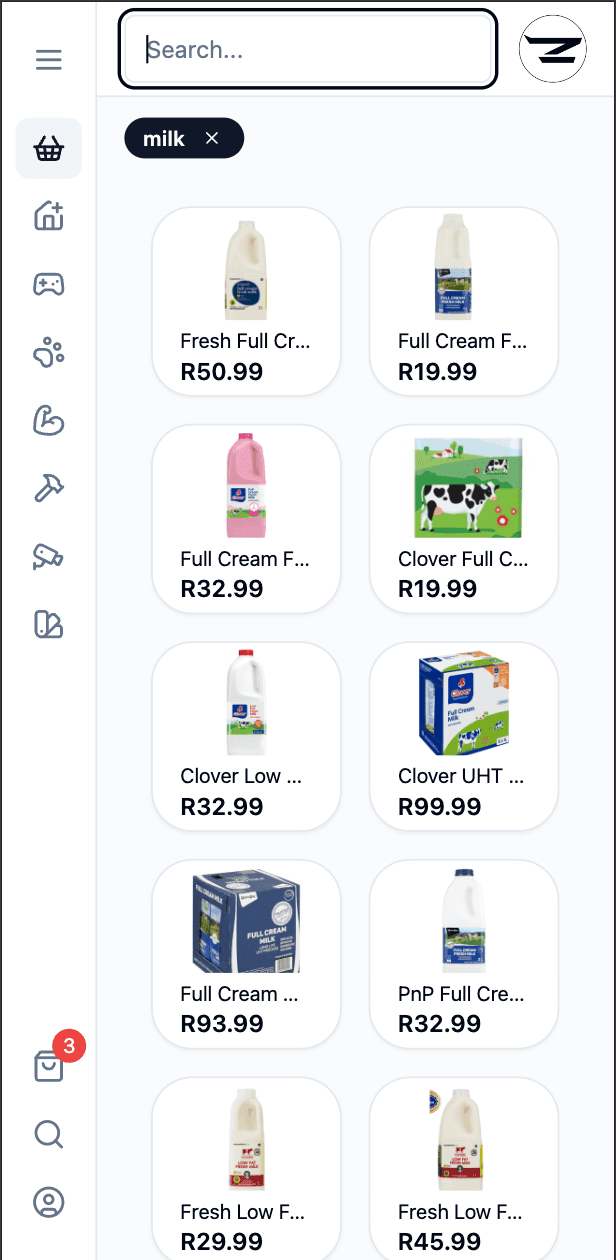
Task: Open the shopping bag with 3 items
Action: (48, 1066)
